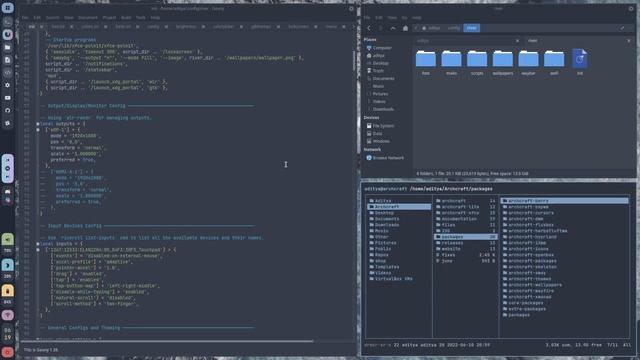Click the yellow lock module in the dock
Screen dimensions: 640x360
coord(7,291)
